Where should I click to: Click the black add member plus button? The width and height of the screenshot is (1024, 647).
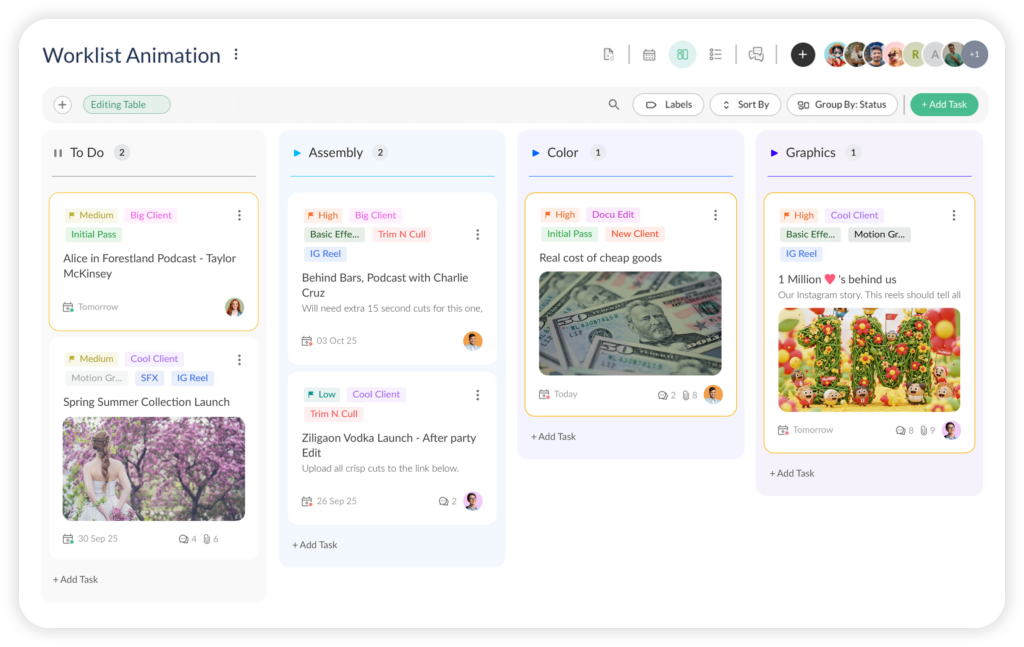pos(803,55)
